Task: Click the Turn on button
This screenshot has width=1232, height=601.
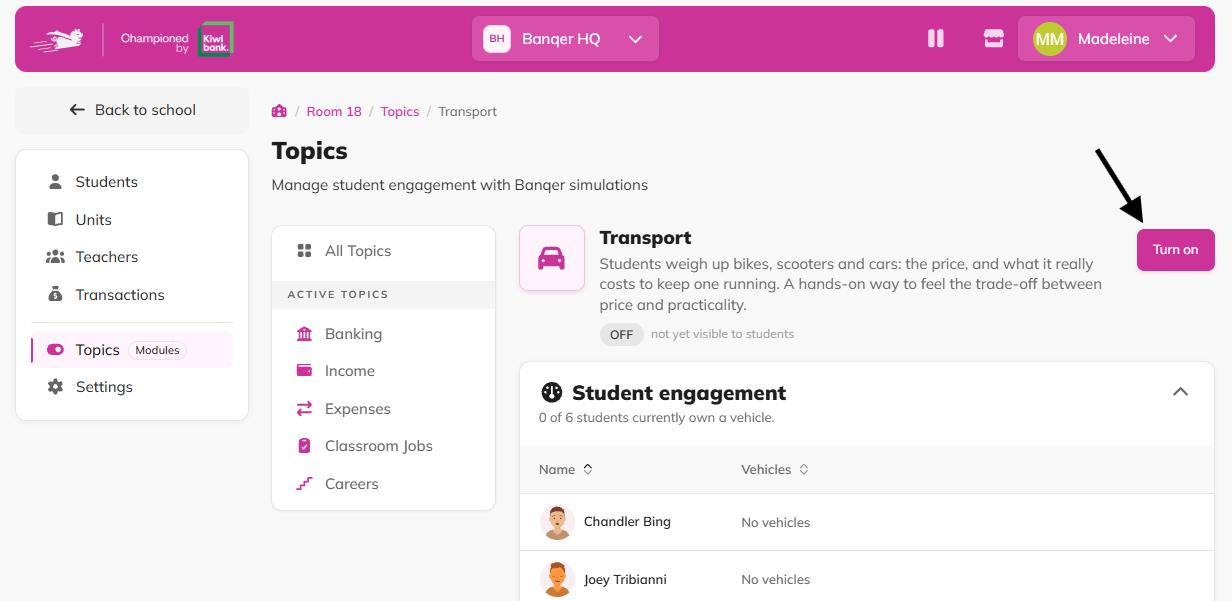Action: tap(1176, 250)
